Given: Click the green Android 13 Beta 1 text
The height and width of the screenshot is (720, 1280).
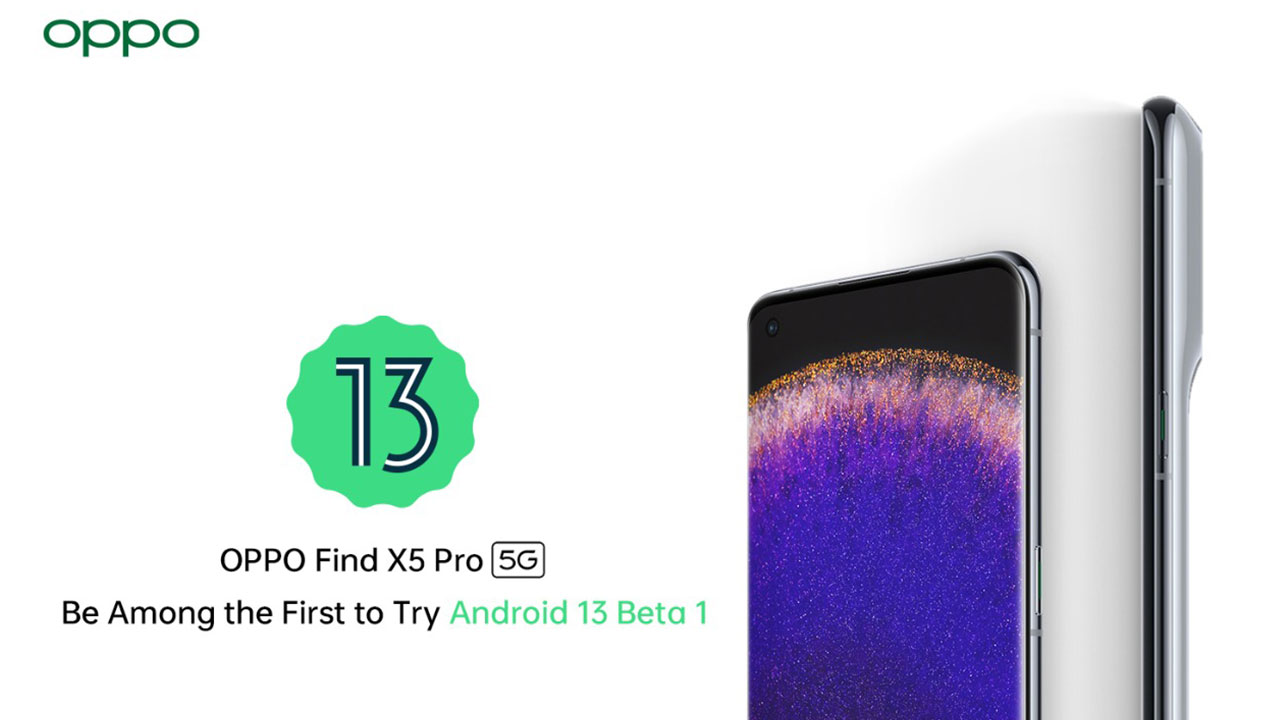Looking at the screenshot, I should pos(578,613).
